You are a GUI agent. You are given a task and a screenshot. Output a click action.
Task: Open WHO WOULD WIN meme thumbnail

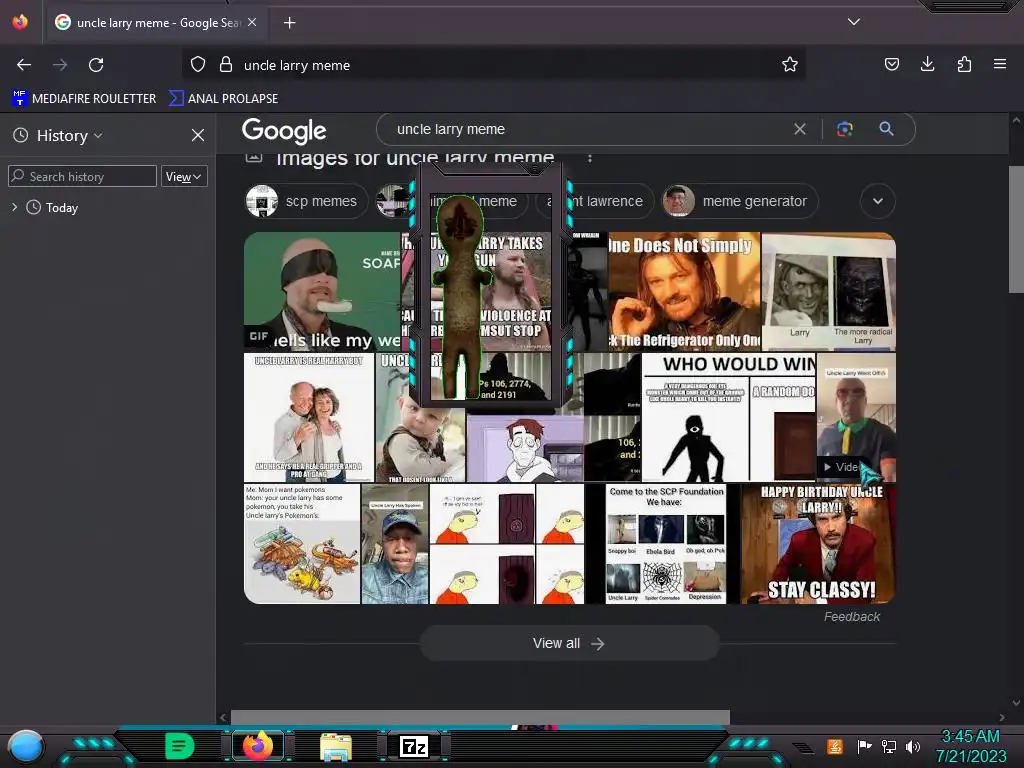tap(729, 417)
